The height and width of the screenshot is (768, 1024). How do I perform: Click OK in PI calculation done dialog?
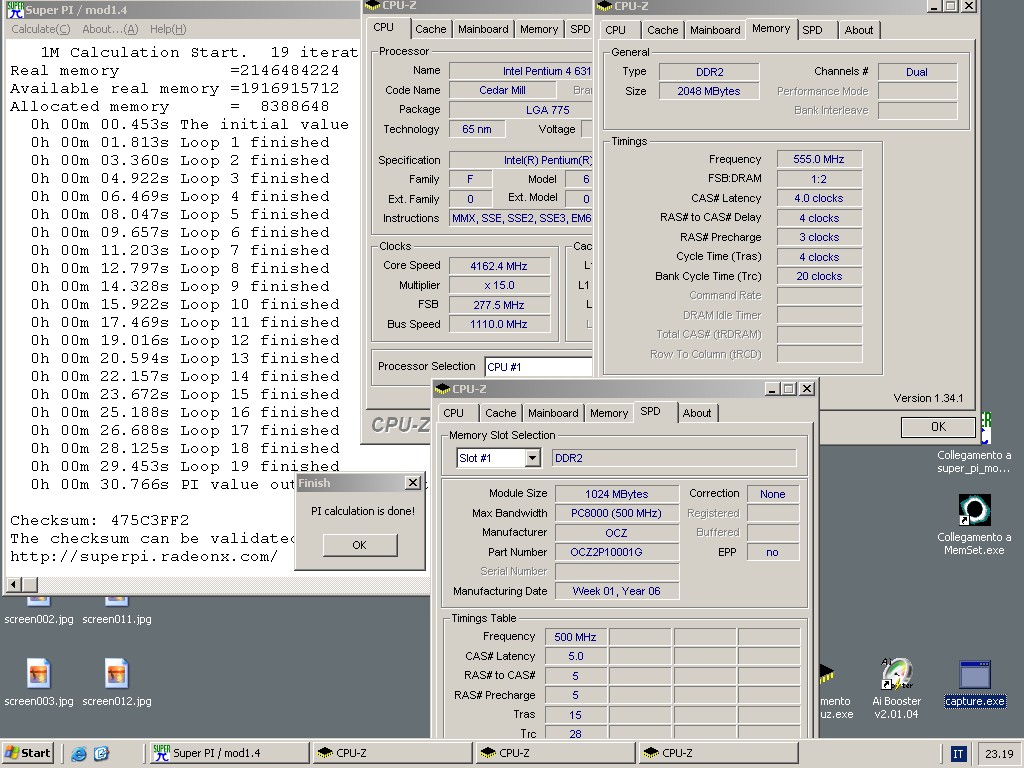click(360, 545)
